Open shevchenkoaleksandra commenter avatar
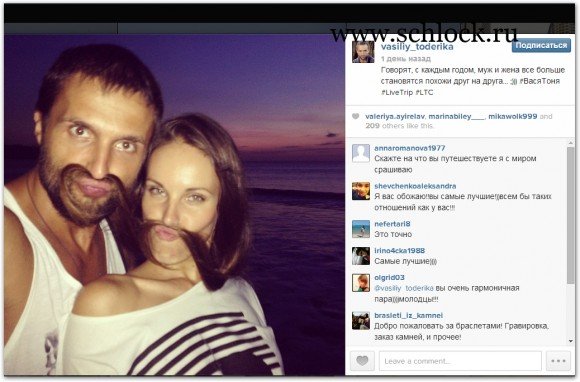The image size is (580, 382). [361, 191]
